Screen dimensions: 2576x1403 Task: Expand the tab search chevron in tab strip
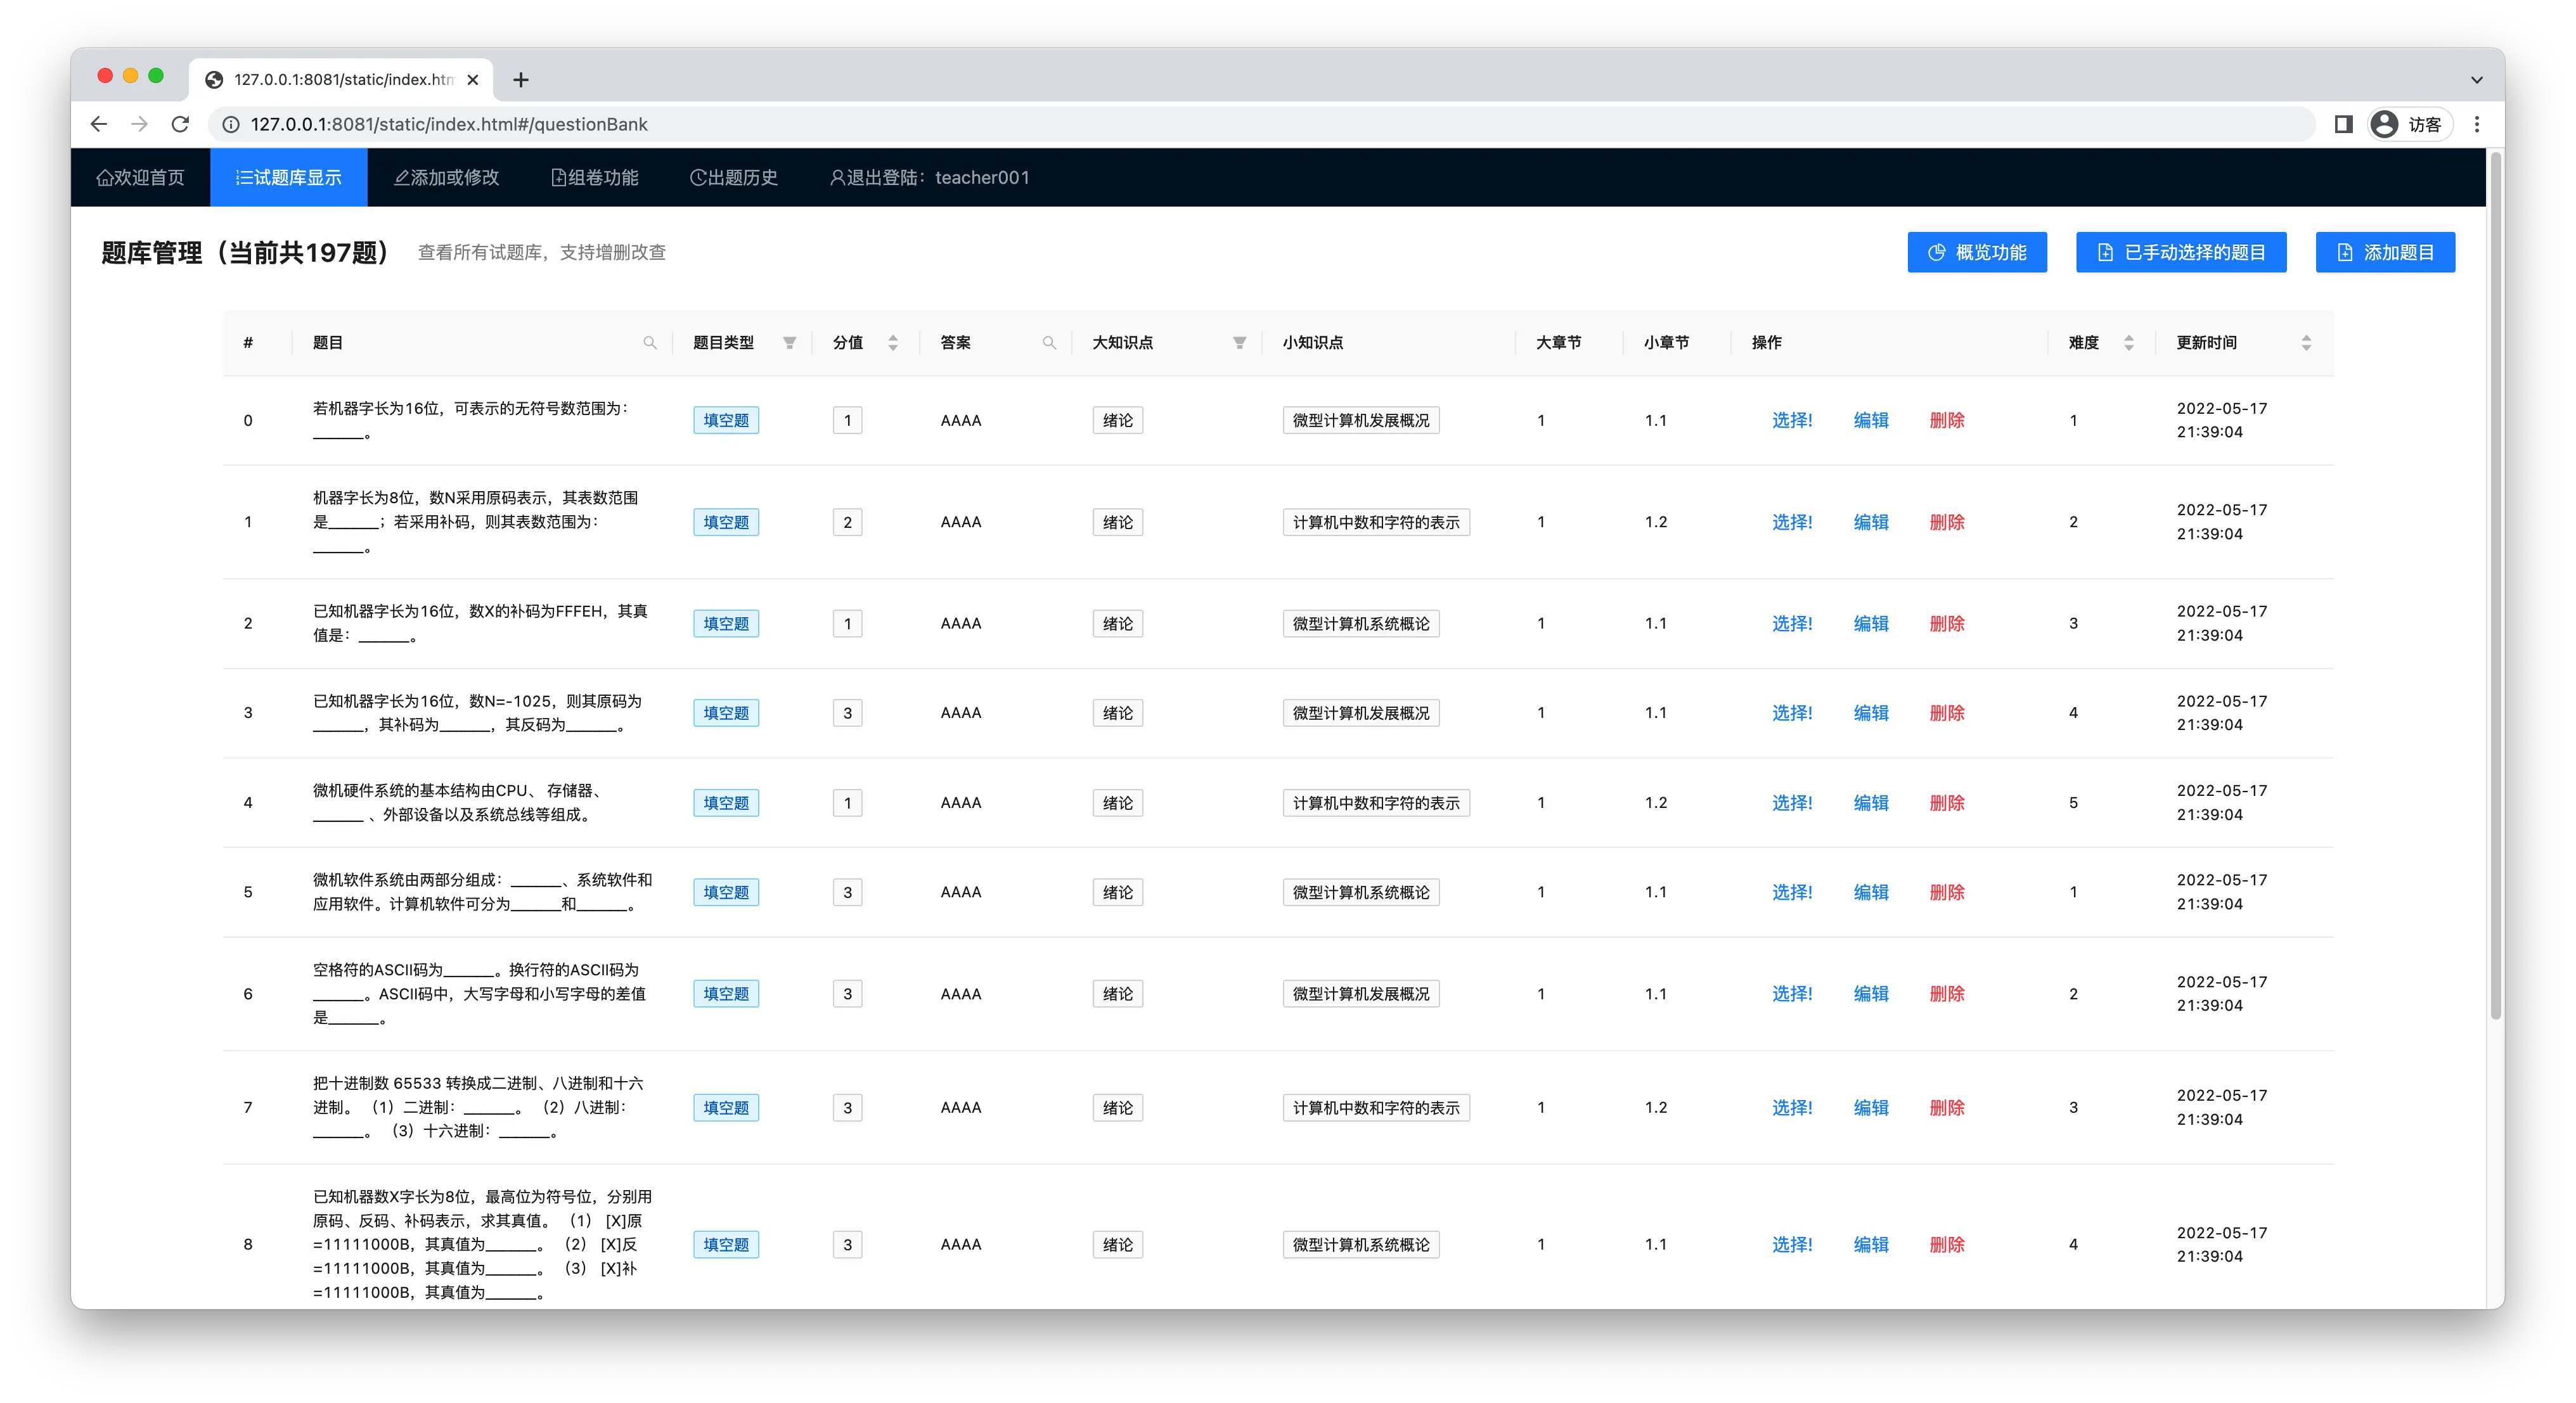tap(2476, 80)
